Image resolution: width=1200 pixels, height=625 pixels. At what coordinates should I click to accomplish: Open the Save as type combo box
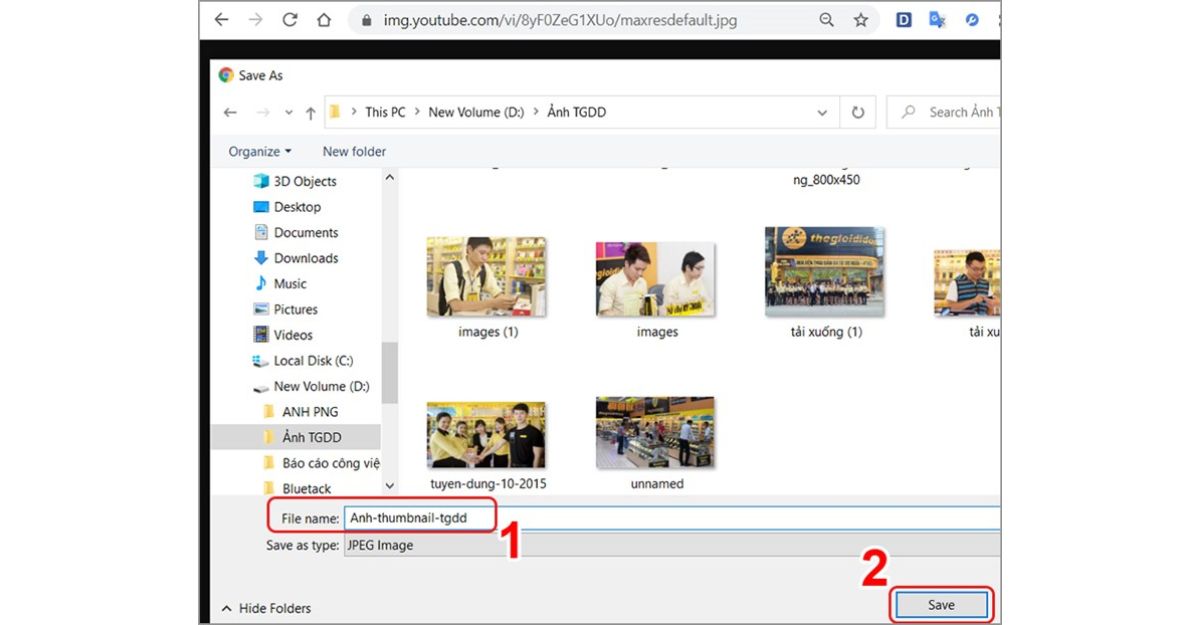670,545
